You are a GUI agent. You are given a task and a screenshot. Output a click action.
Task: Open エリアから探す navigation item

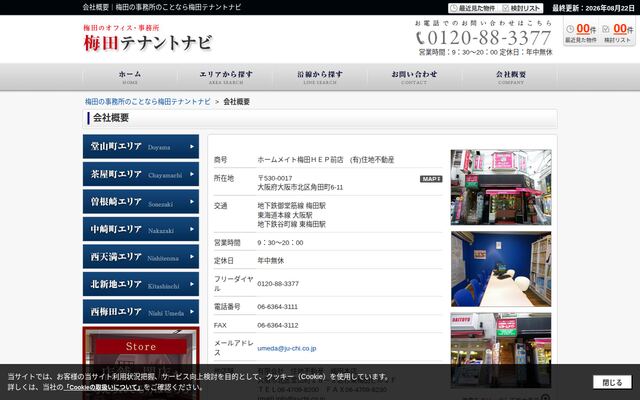tap(225, 77)
